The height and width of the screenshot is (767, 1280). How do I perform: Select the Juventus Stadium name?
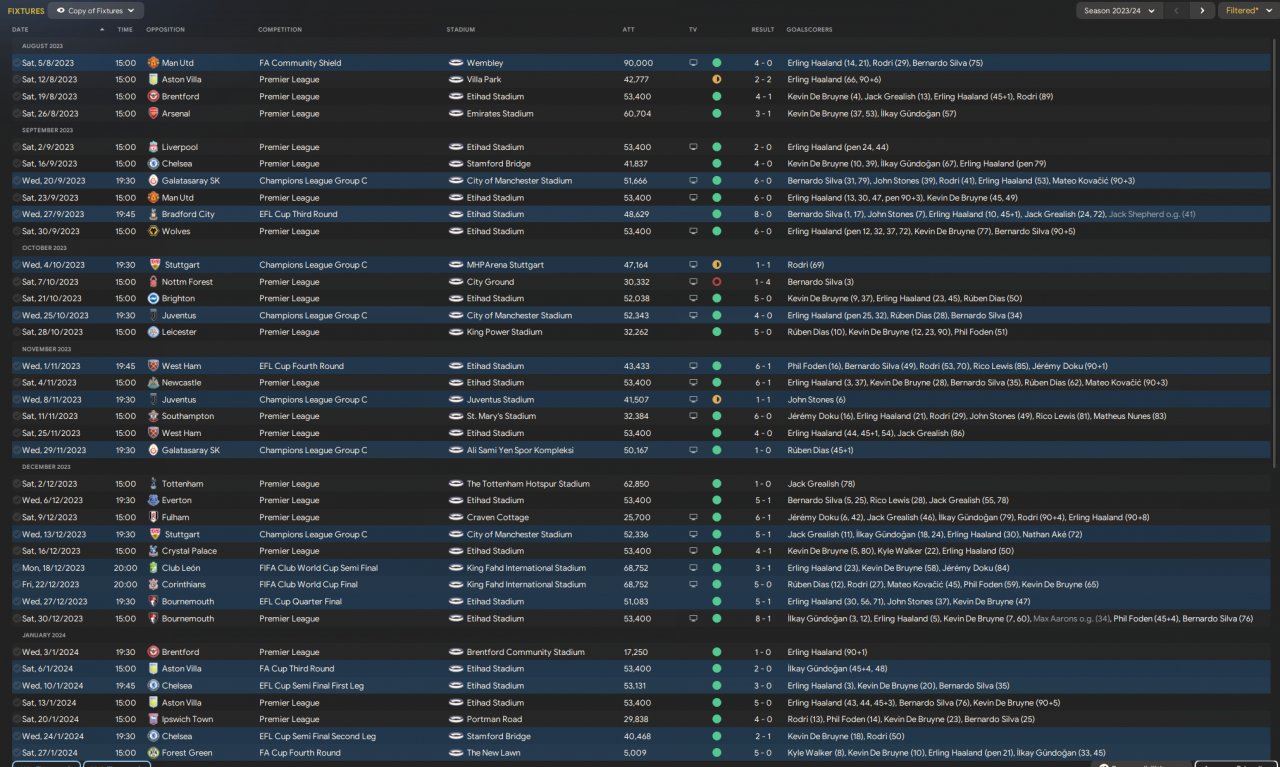[500, 400]
